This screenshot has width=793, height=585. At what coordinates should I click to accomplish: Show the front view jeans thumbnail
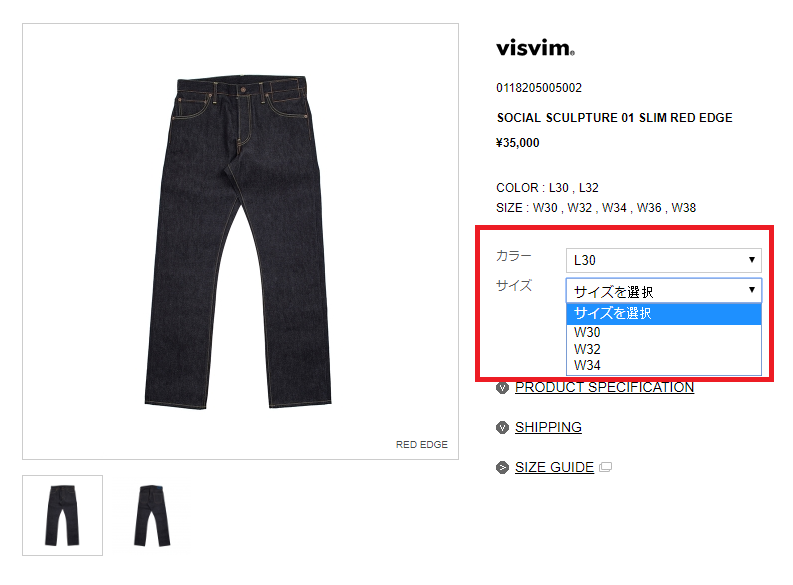click(62, 515)
